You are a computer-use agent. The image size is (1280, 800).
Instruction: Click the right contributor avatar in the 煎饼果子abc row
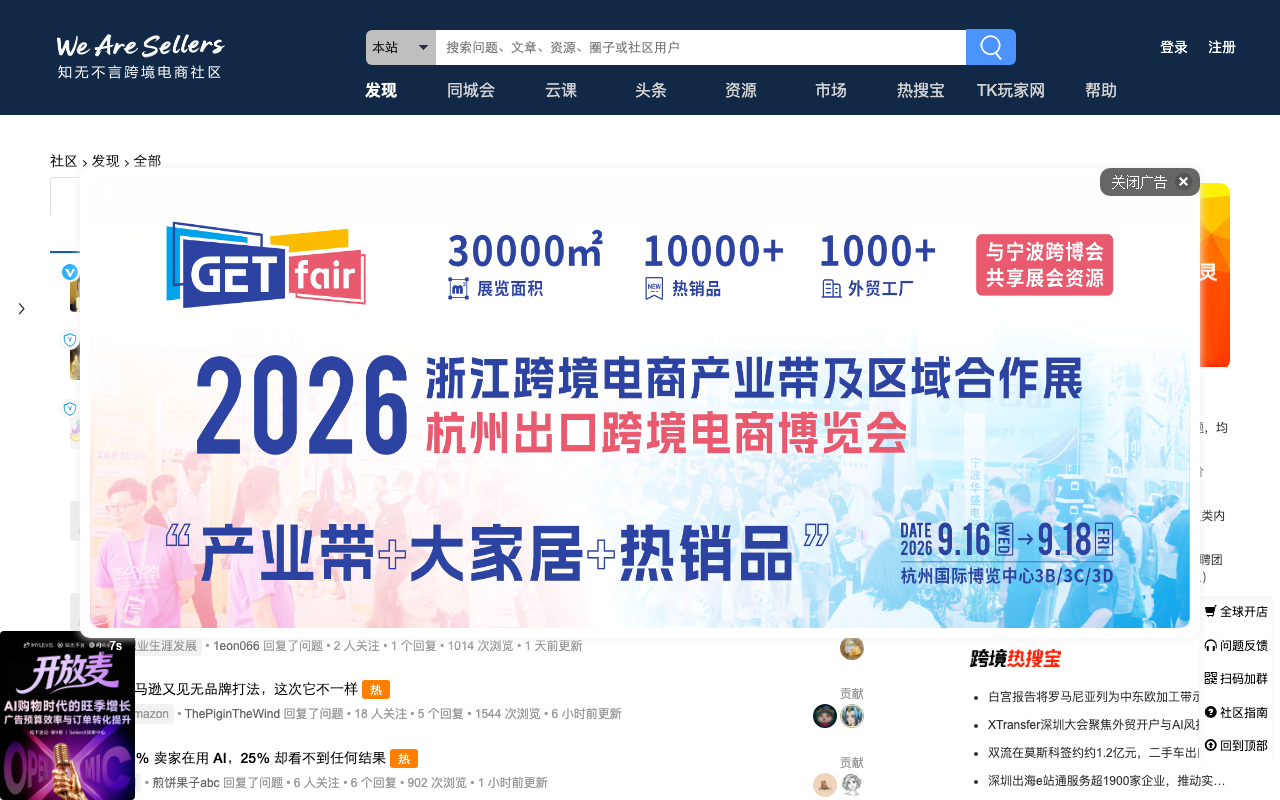[852, 785]
